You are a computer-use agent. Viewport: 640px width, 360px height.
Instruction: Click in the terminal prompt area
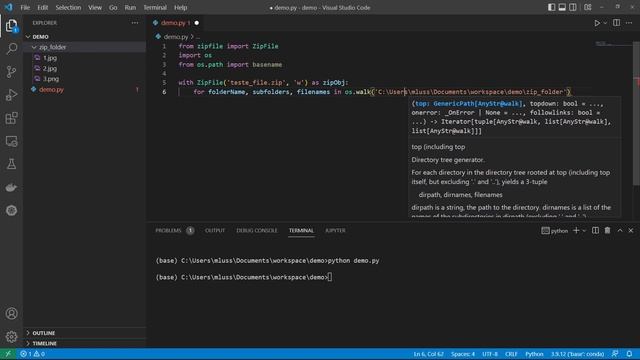coord(330,277)
